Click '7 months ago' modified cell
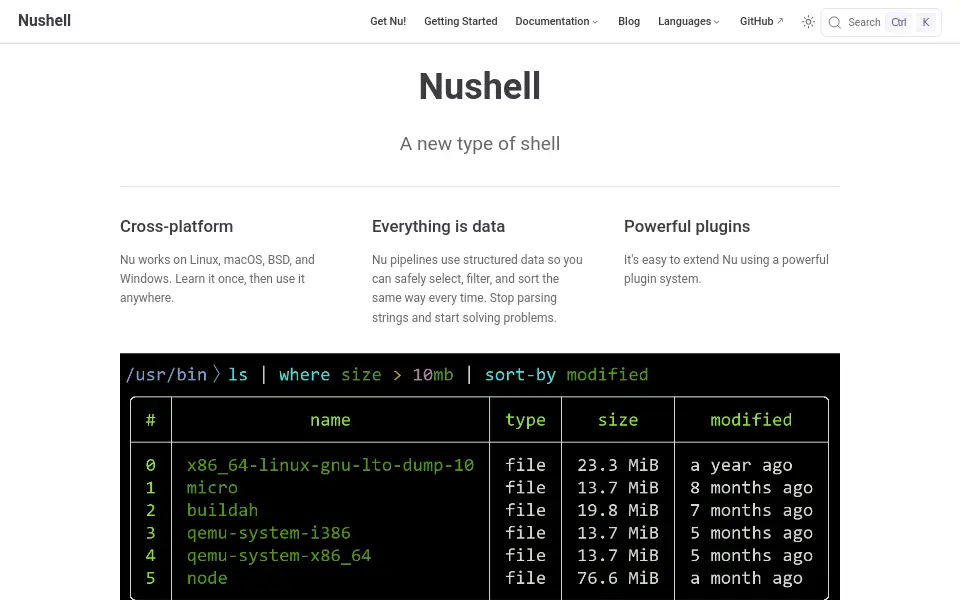 751,511
